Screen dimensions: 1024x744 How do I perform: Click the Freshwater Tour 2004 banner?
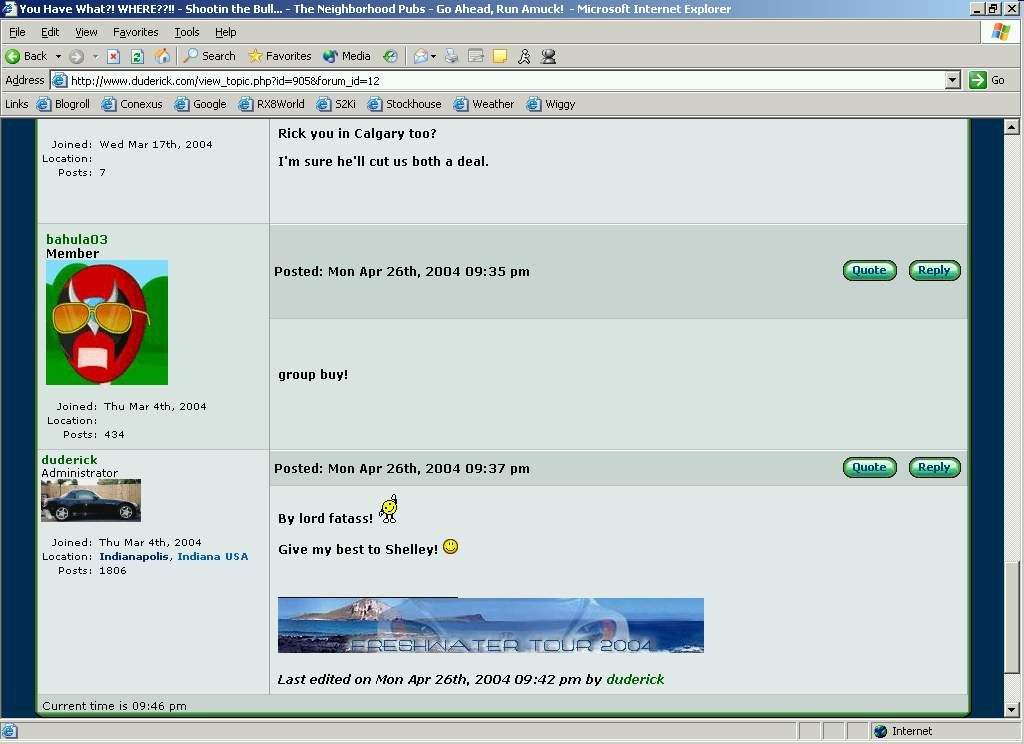[490, 625]
